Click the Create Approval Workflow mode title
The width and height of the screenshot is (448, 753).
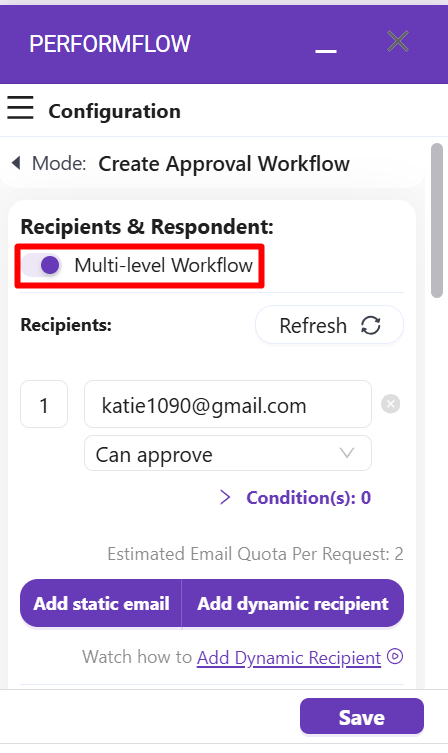(224, 164)
